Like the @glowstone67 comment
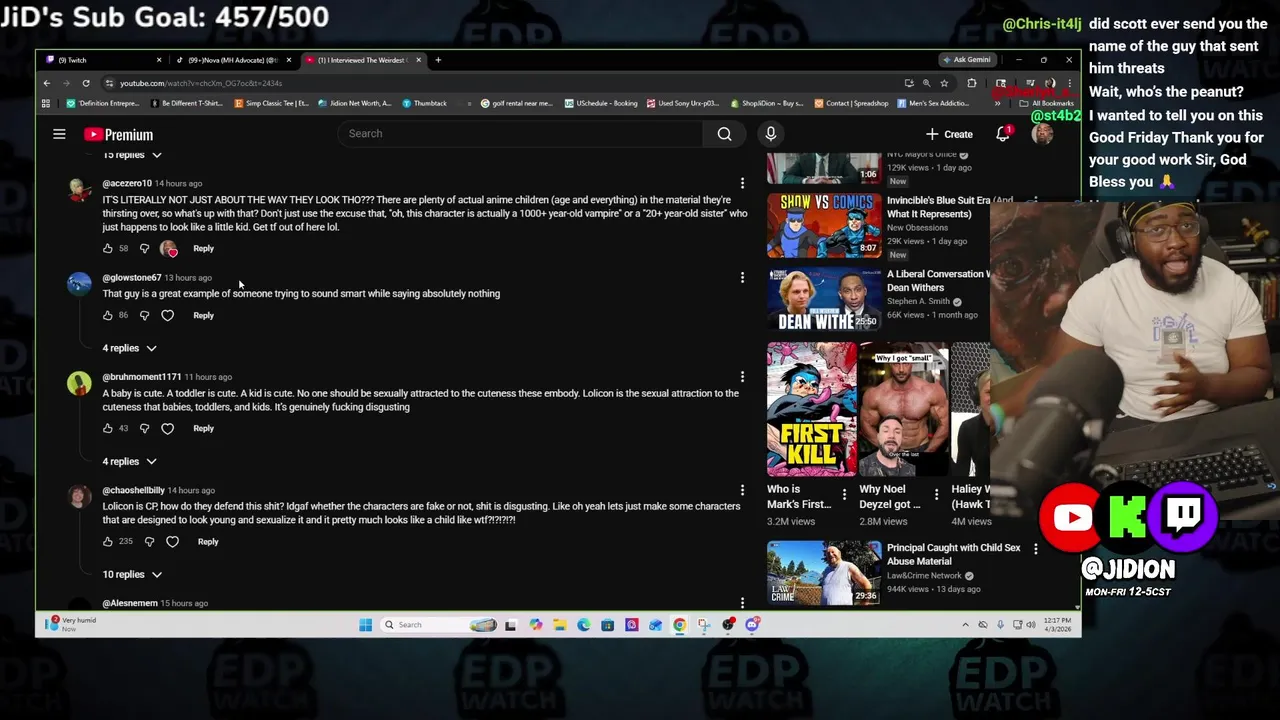 tap(108, 315)
